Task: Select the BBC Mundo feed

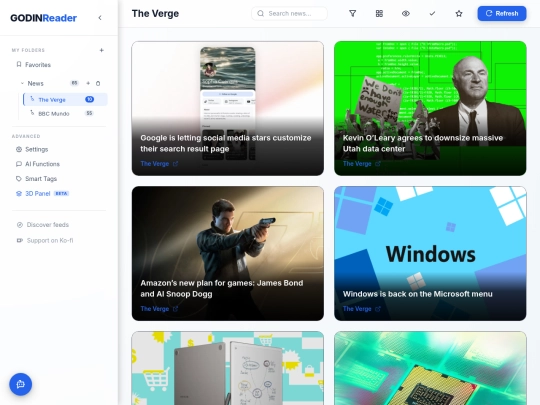Action: coord(65,113)
